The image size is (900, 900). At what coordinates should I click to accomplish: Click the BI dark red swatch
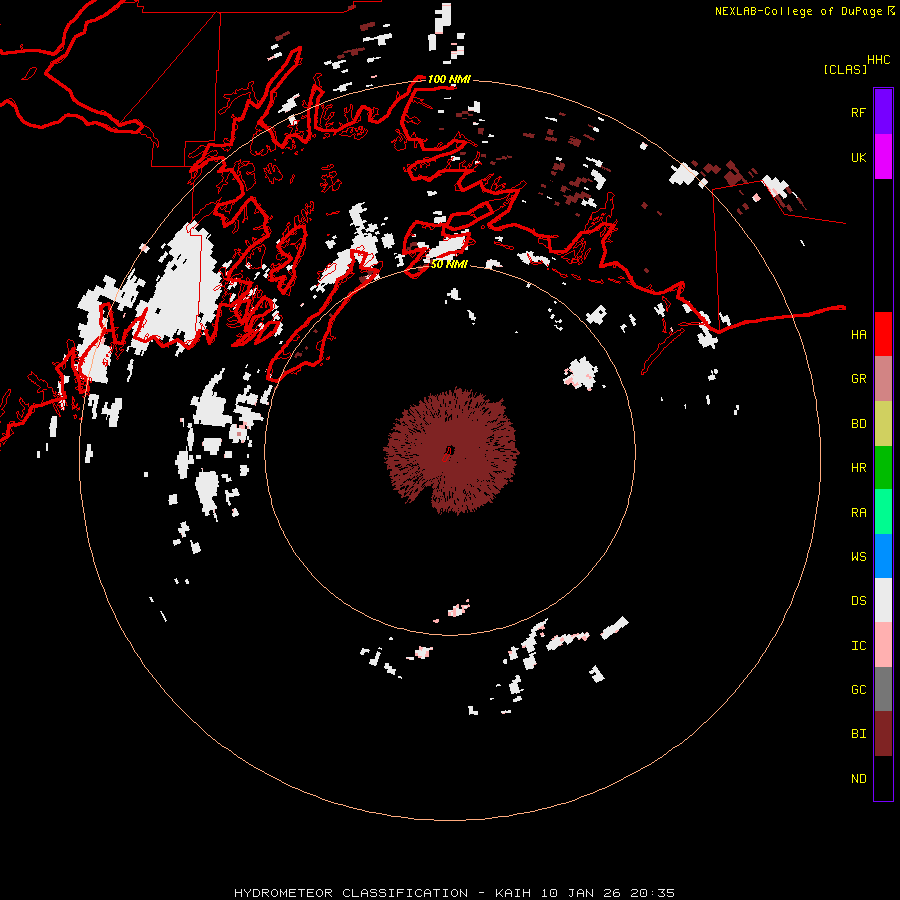click(x=883, y=734)
